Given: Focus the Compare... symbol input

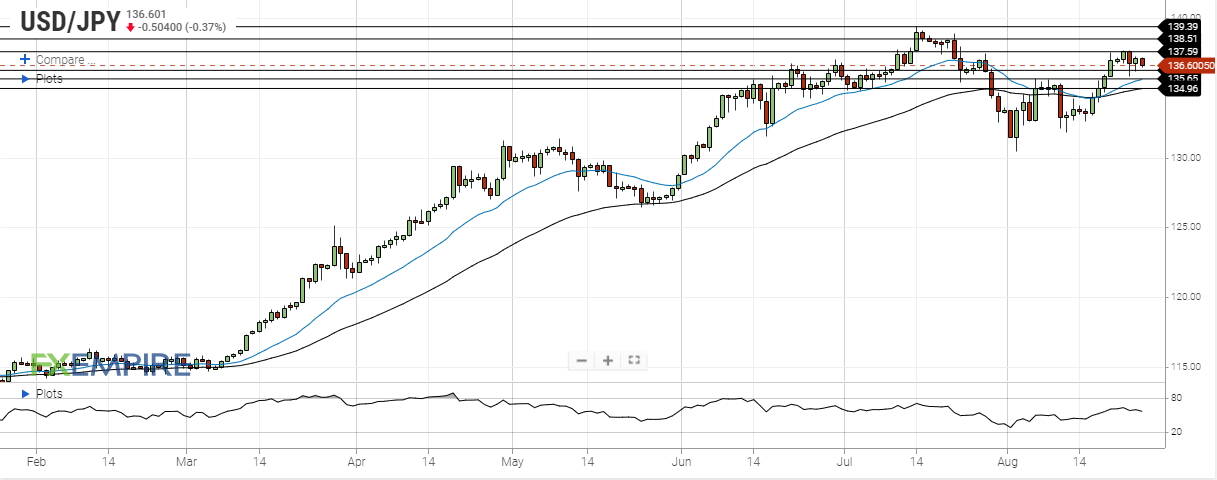Looking at the screenshot, I should click(x=65, y=60).
